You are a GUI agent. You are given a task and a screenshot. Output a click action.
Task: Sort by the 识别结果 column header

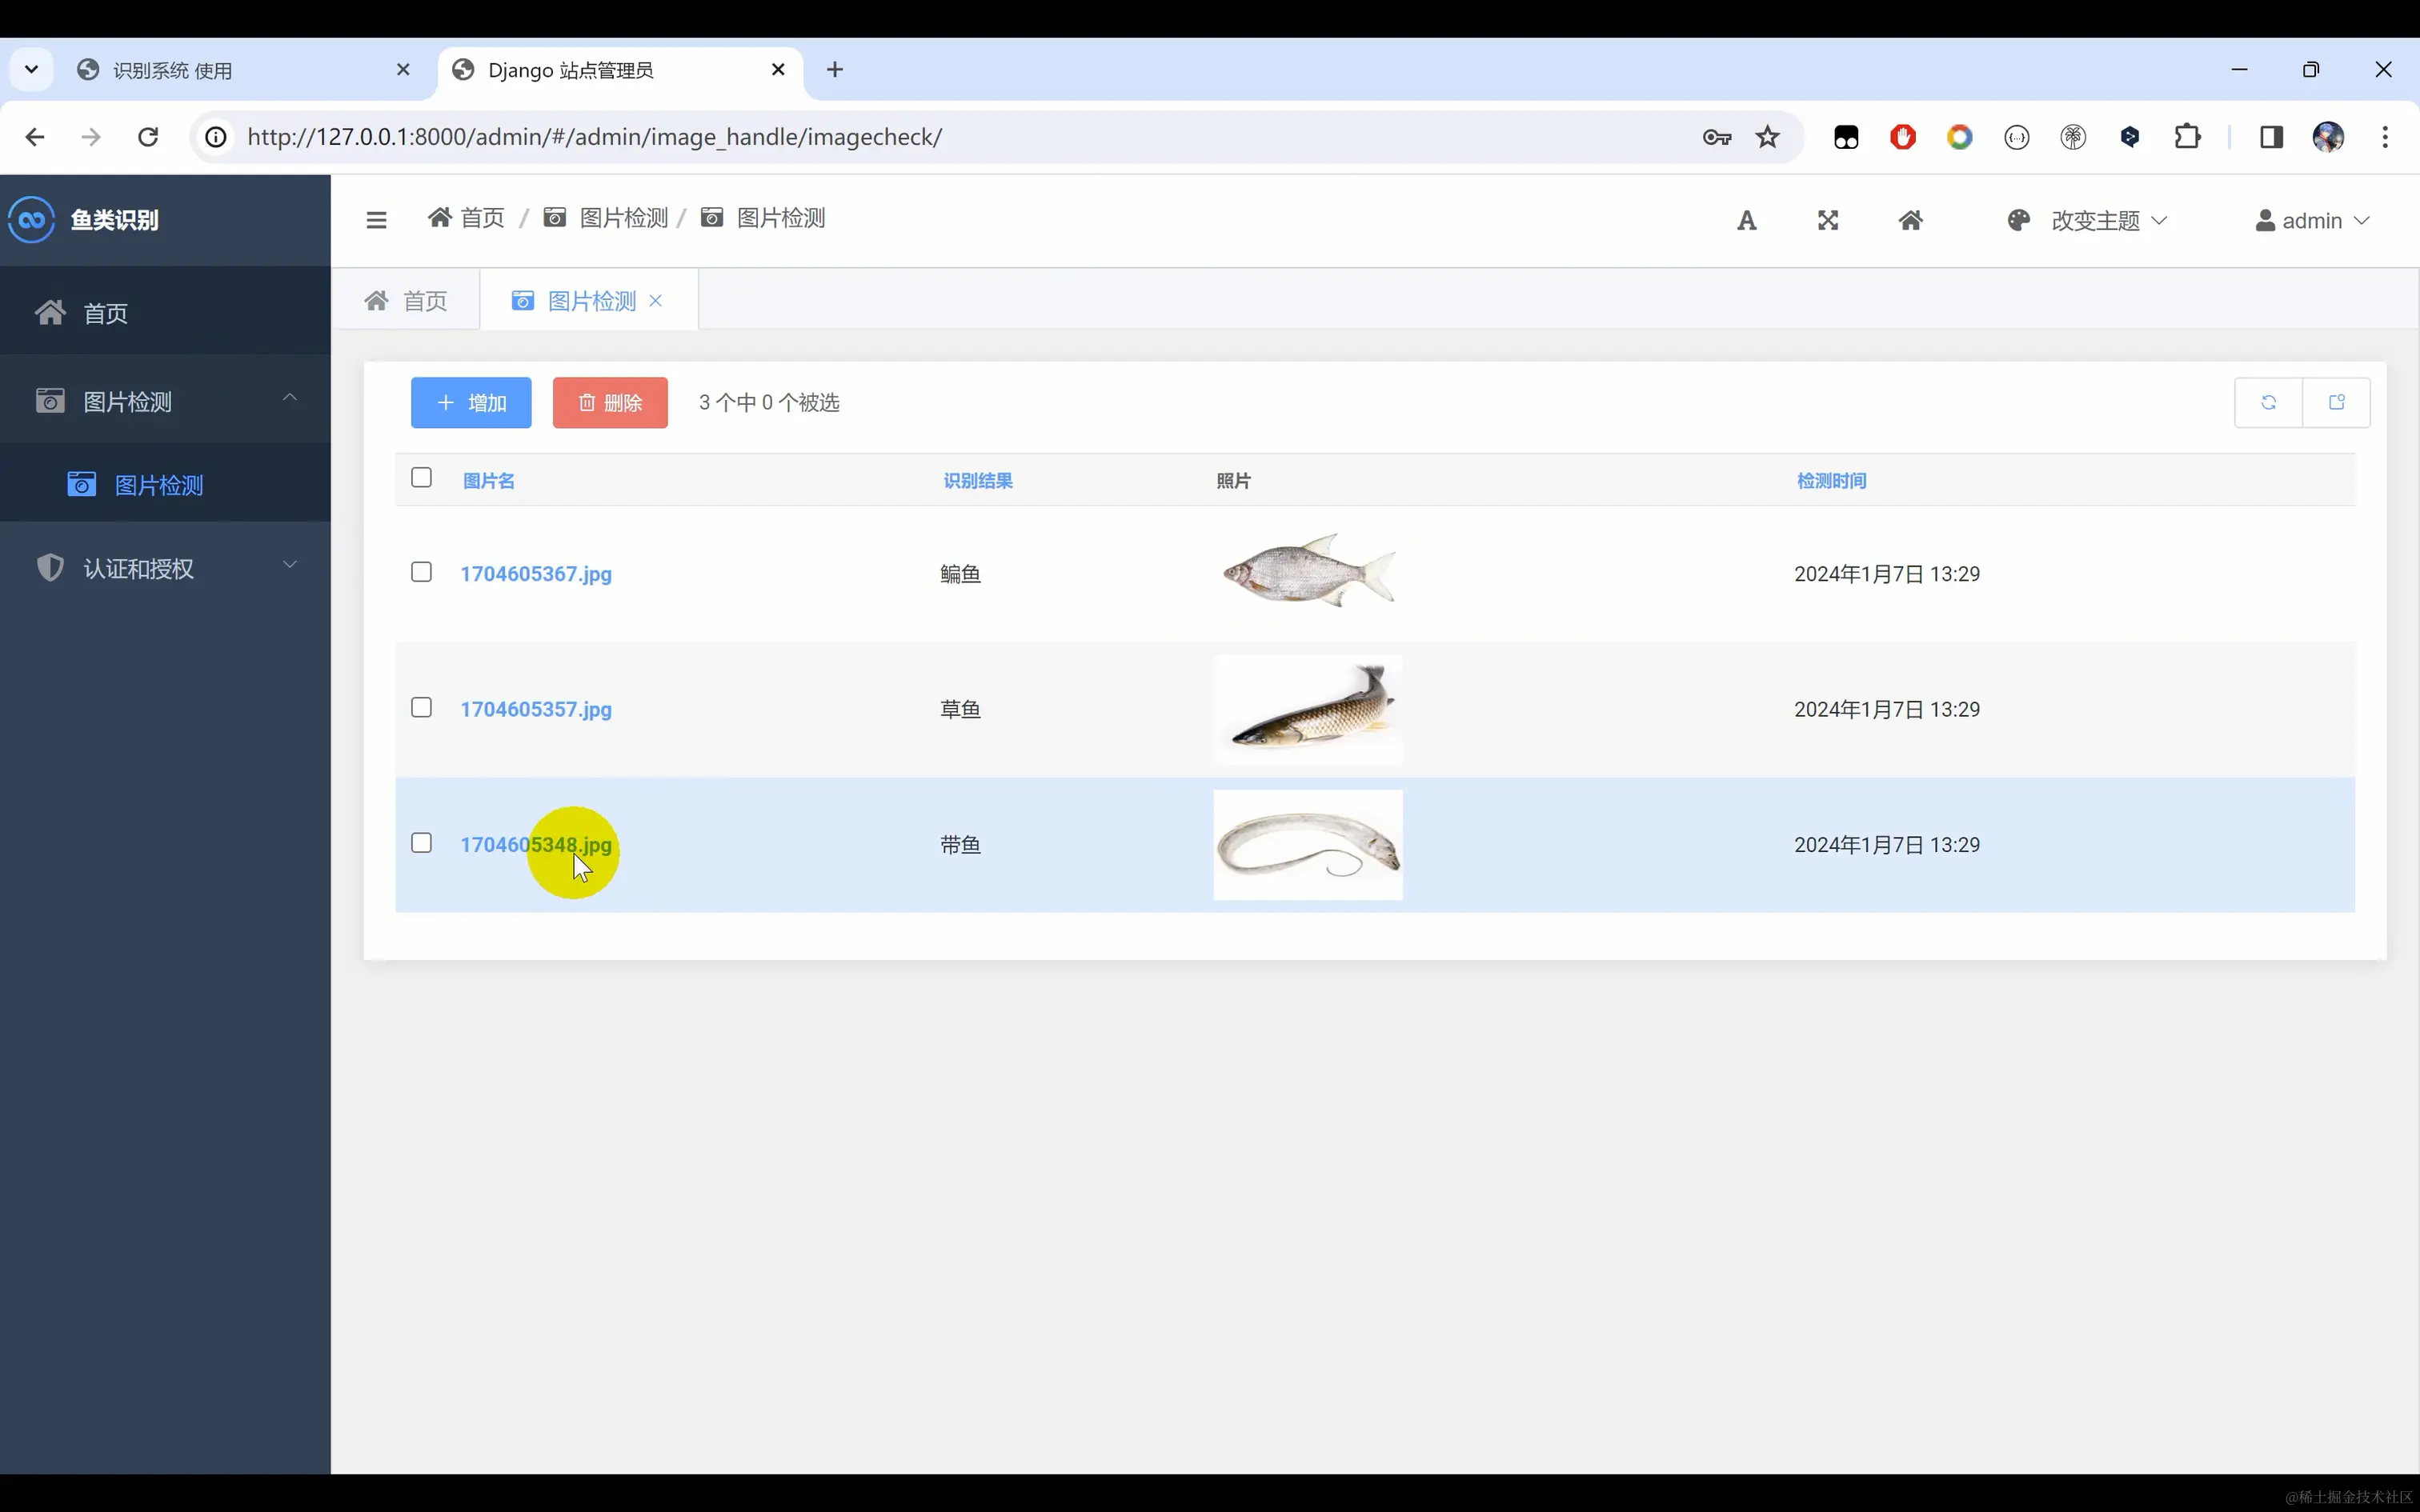pos(978,480)
